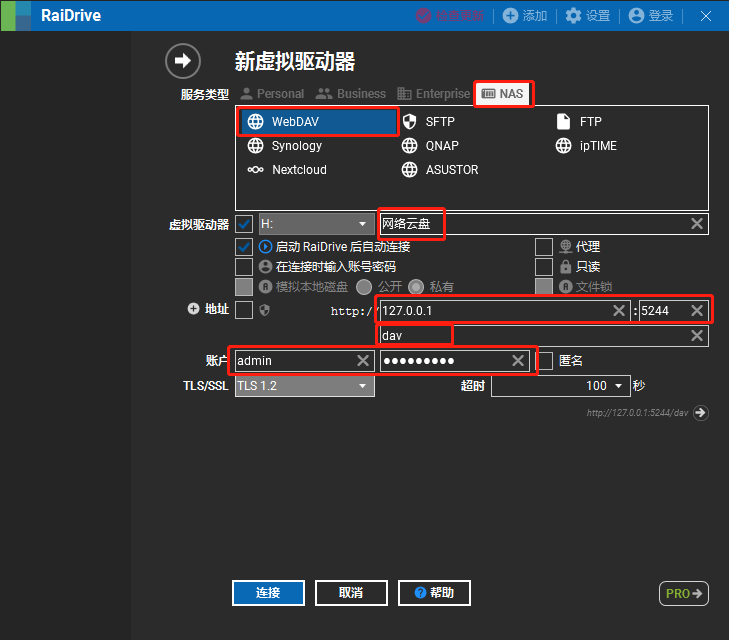Select ipTIME service
Viewport: 729px width, 640px height.
coord(586,146)
